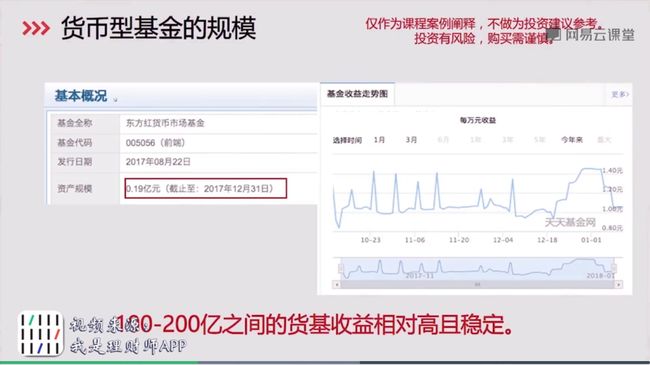Click the triple-chevron icon before slide title

click(x=36, y=28)
